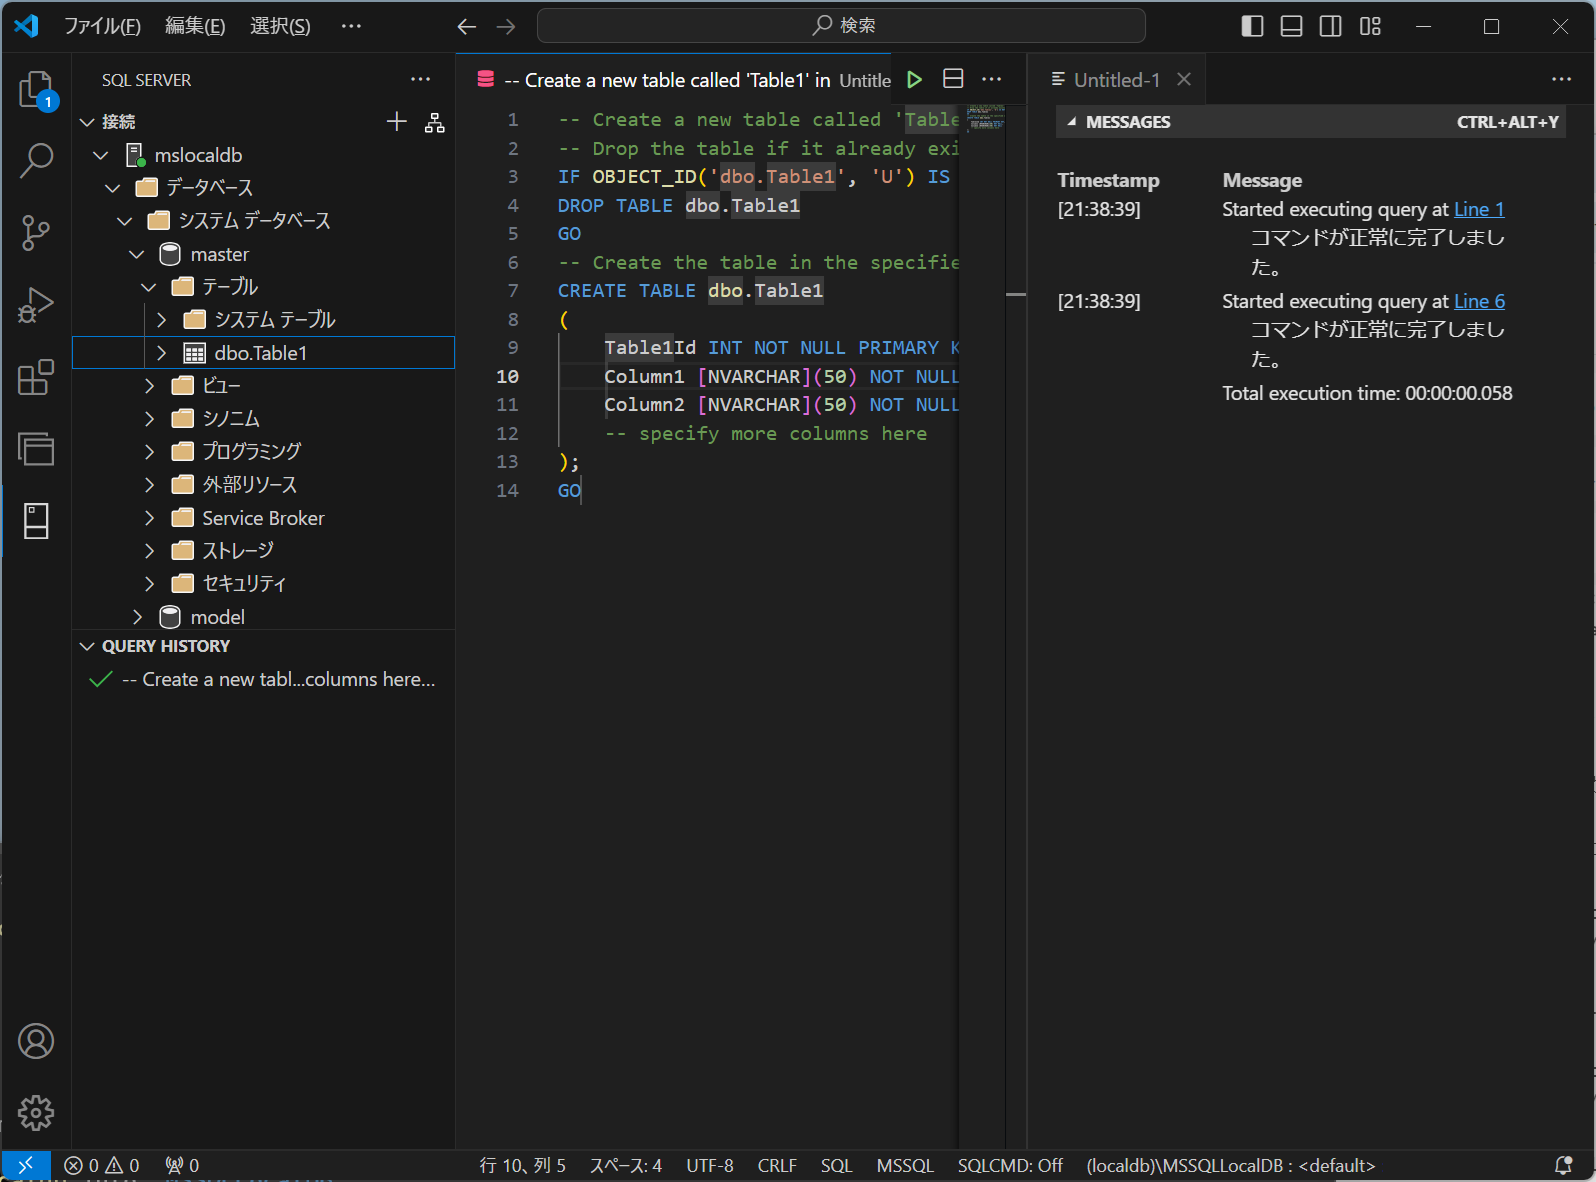Click the Run and Debug icon
This screenshot has width=1596, height=1182.
click(x=36, y=305)
